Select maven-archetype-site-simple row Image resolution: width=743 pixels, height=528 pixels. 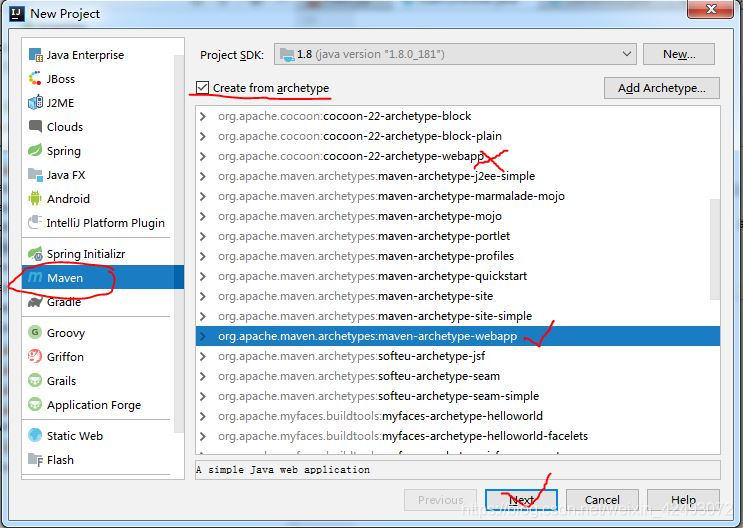(458, 316)
